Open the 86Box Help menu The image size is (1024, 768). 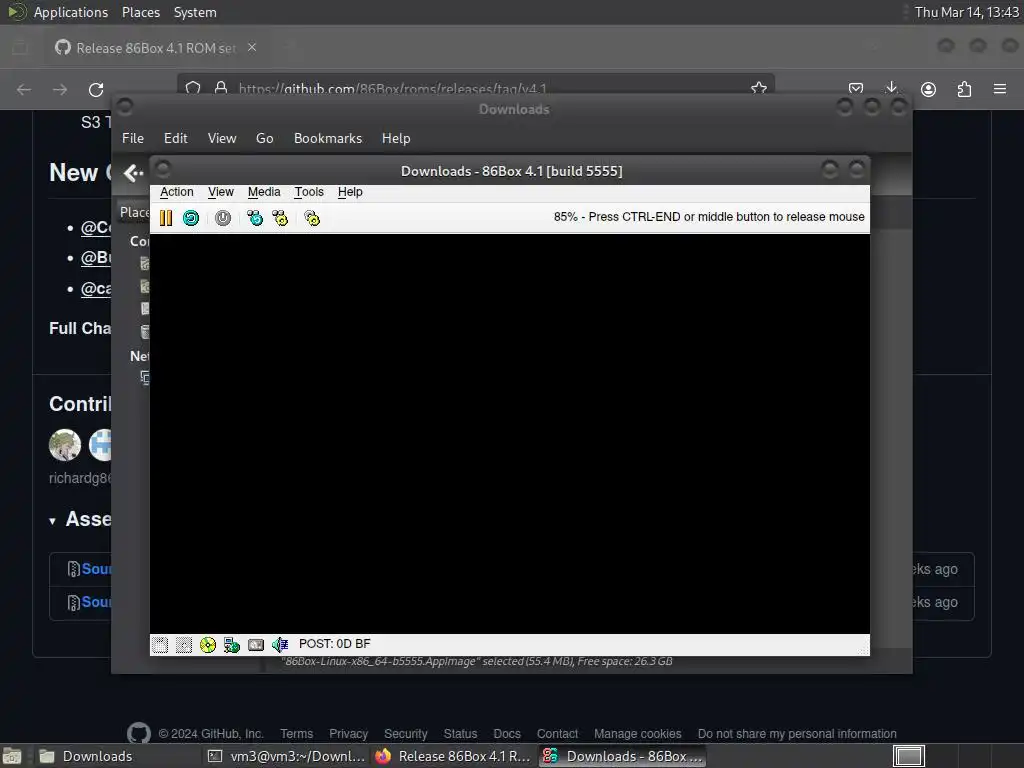coord(350,192)
